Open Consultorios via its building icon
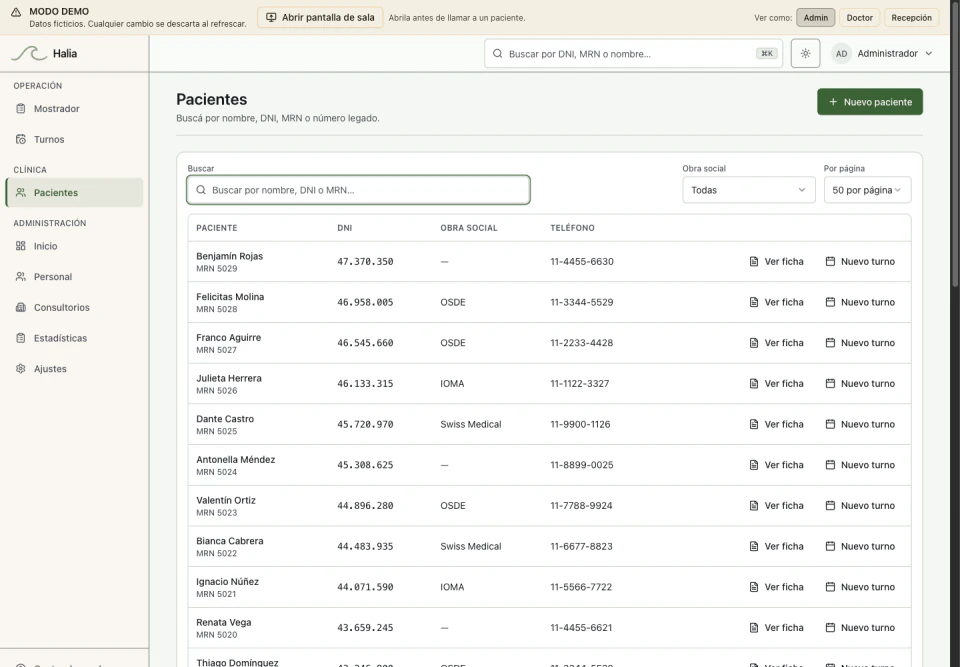 pyautogui.click(x=21, y=307)
